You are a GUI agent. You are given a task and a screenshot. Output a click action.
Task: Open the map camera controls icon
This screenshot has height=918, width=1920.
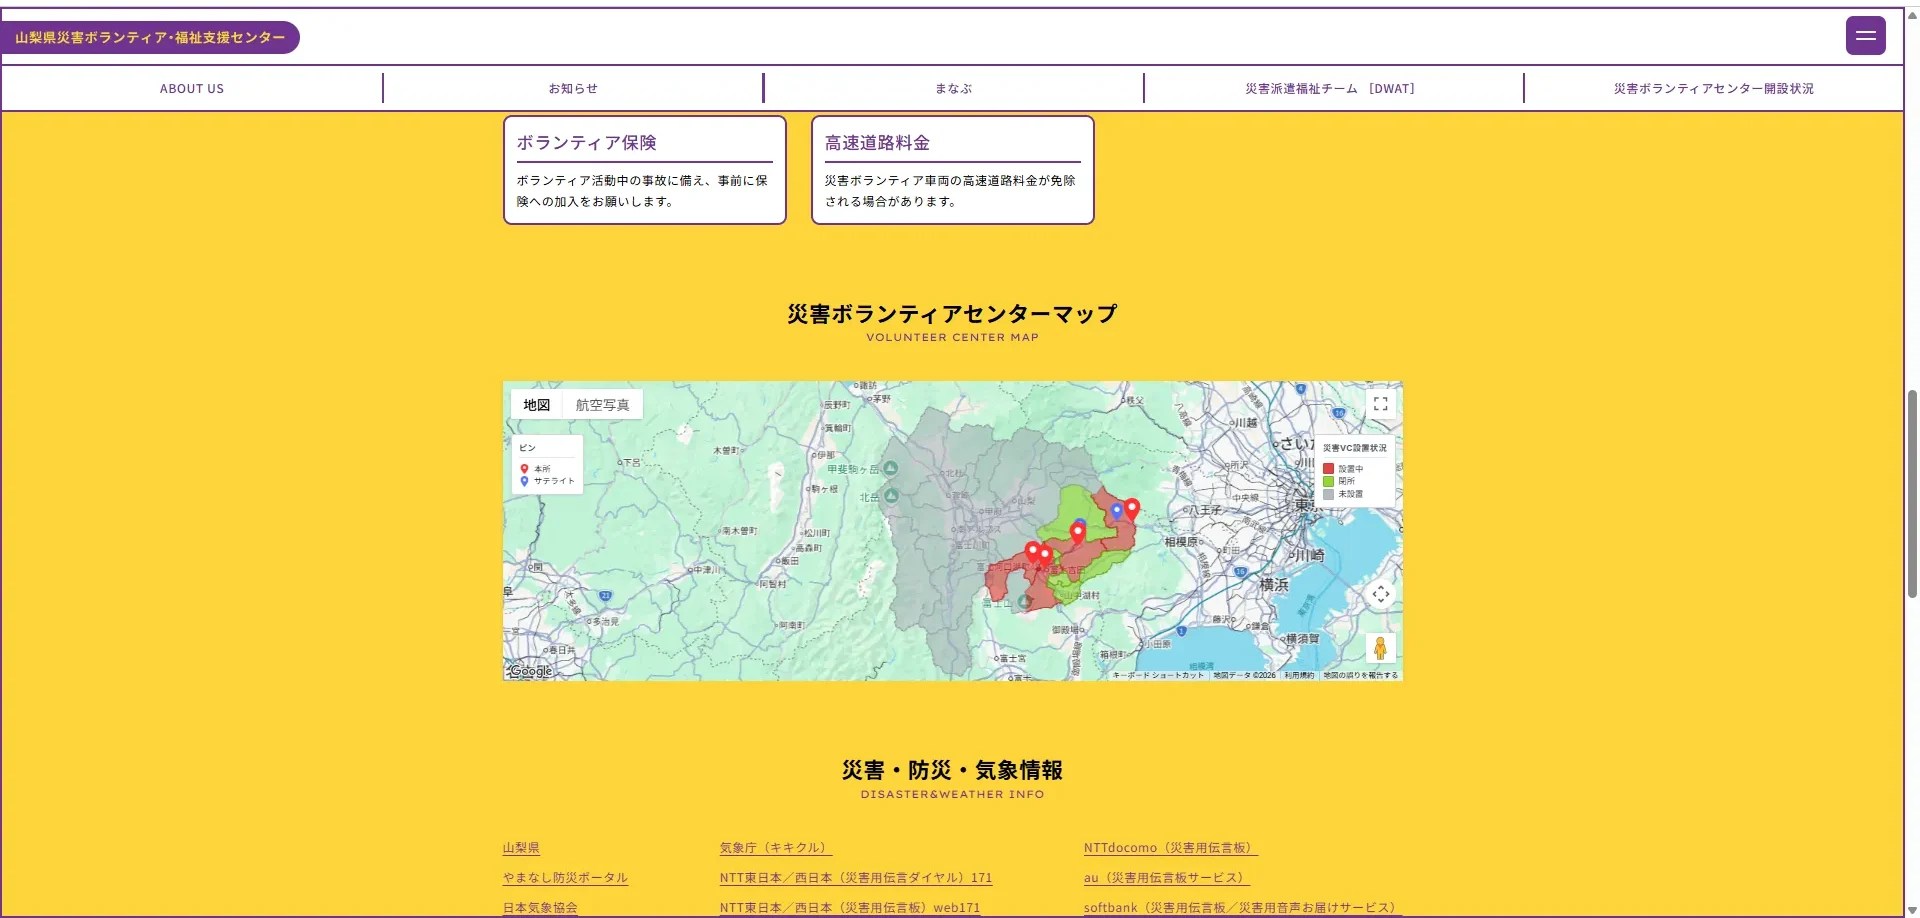tap(1380, 594)
